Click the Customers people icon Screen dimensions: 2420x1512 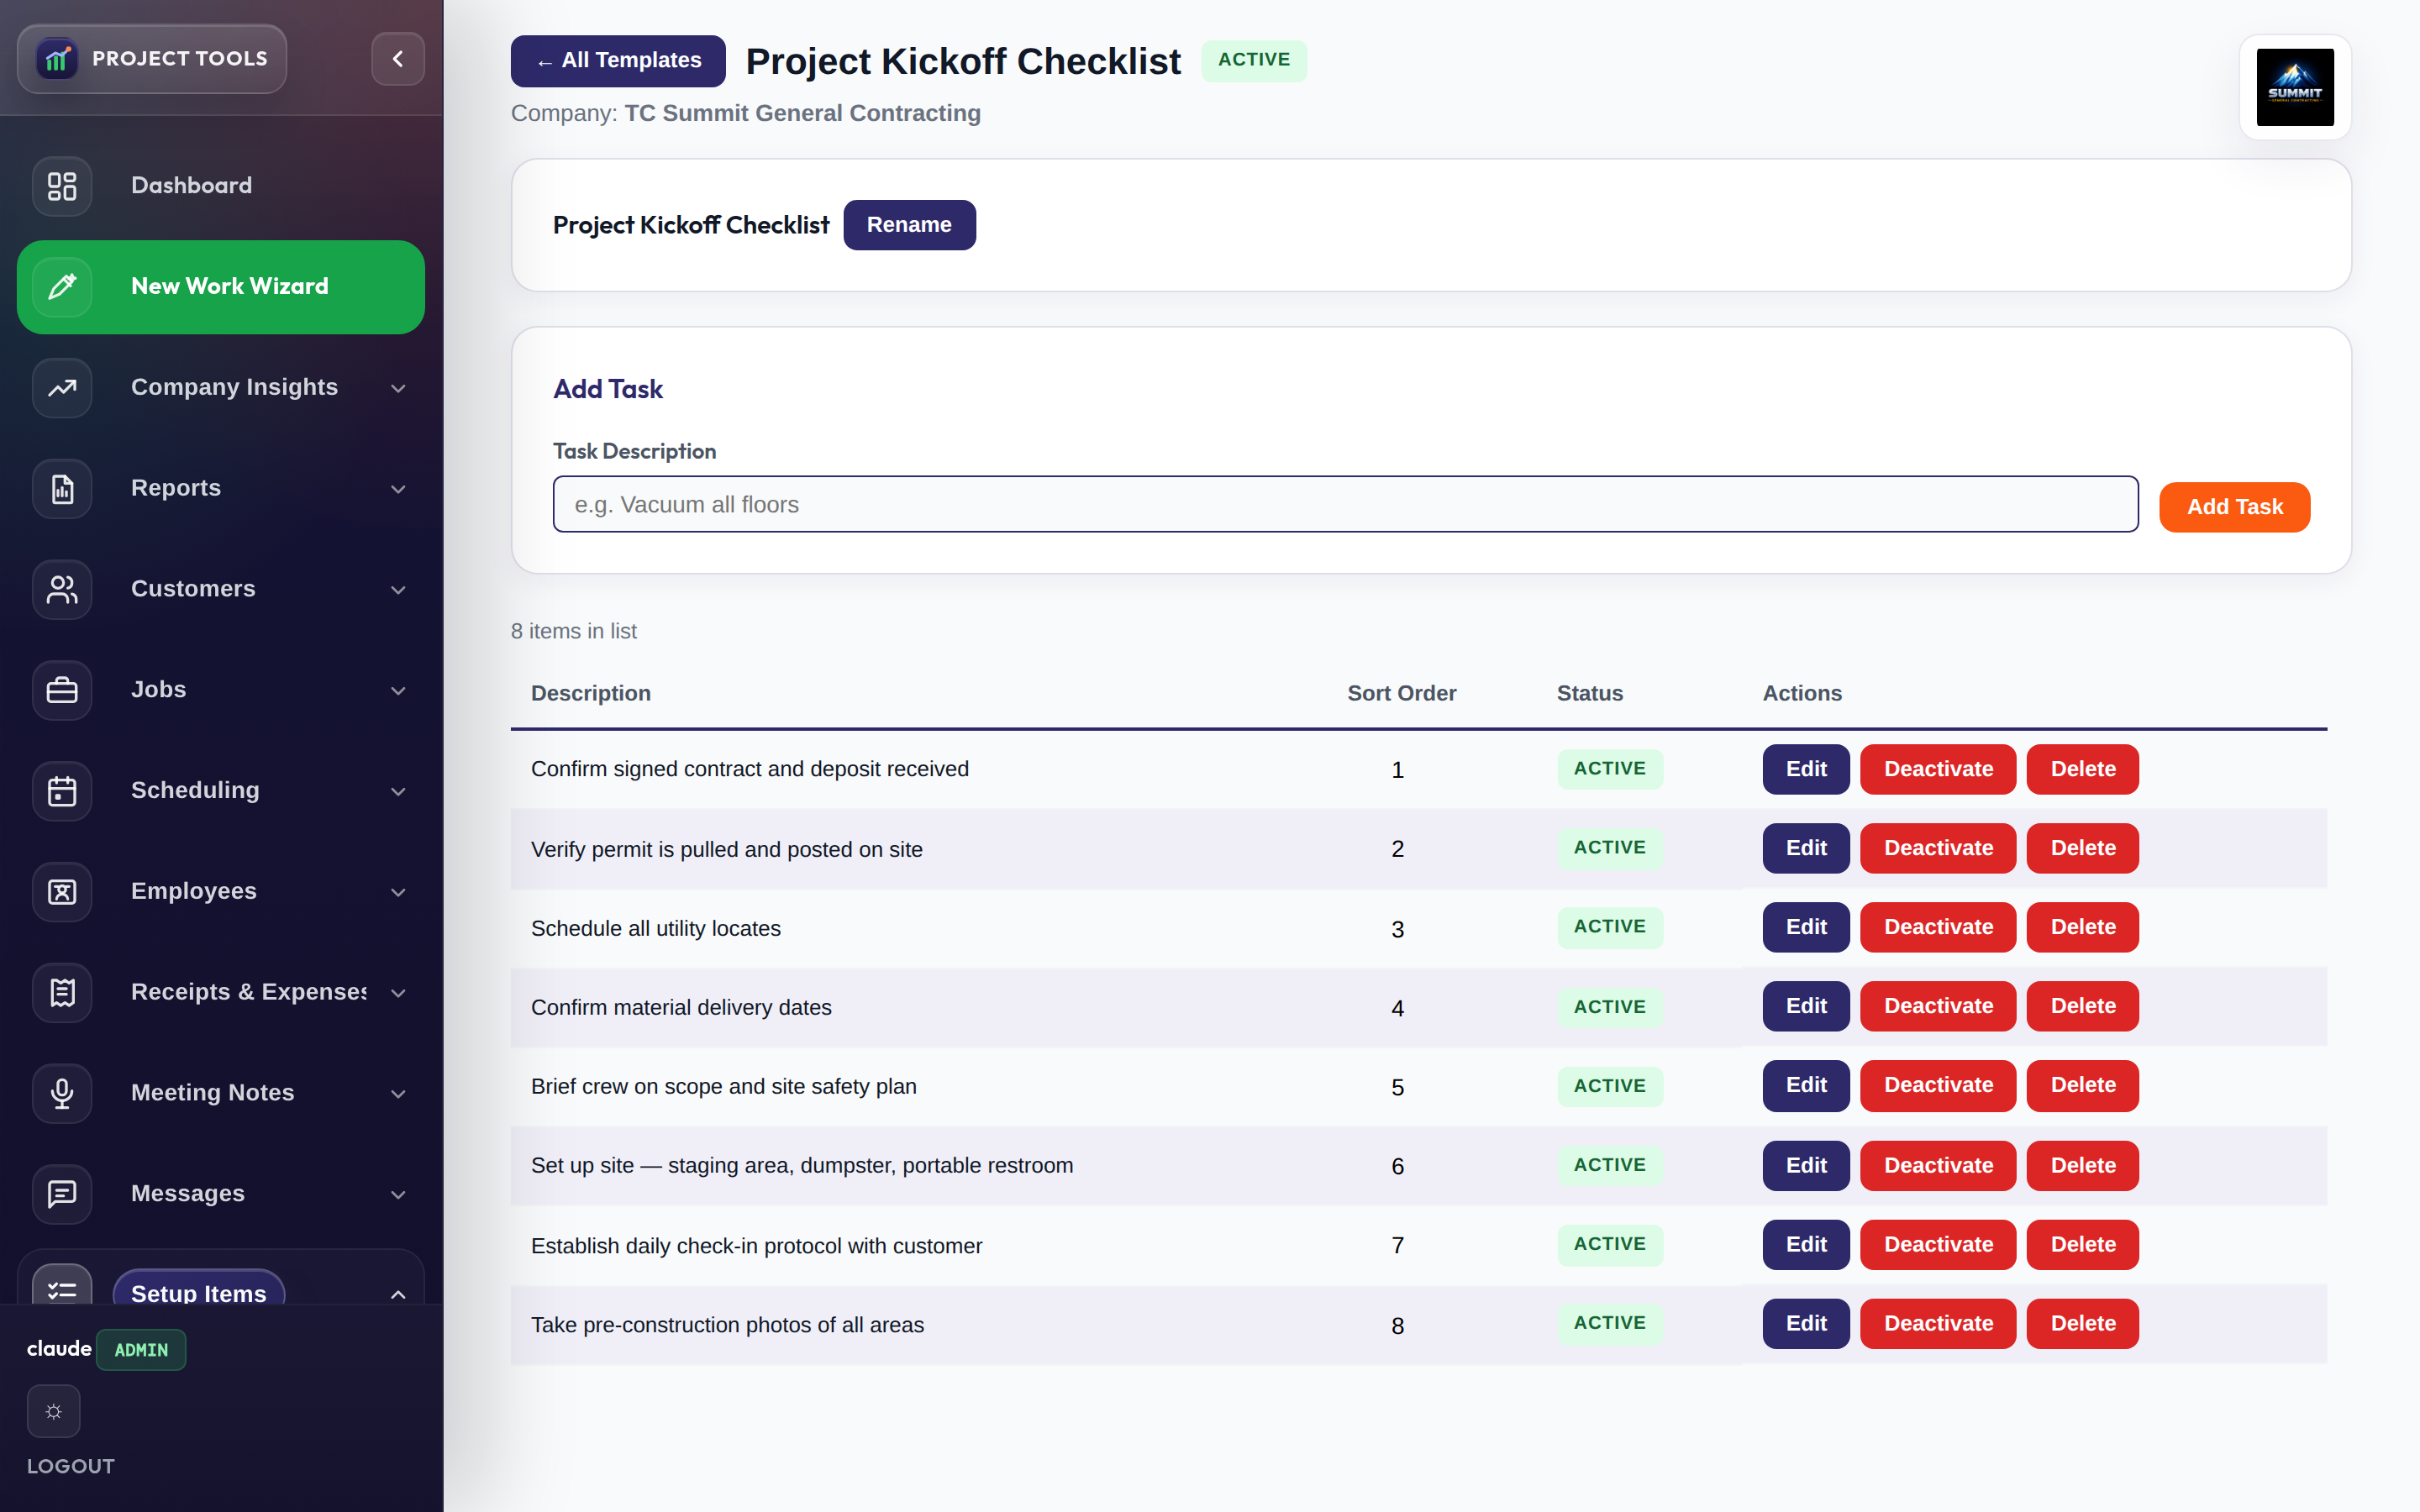pos(62,590)
